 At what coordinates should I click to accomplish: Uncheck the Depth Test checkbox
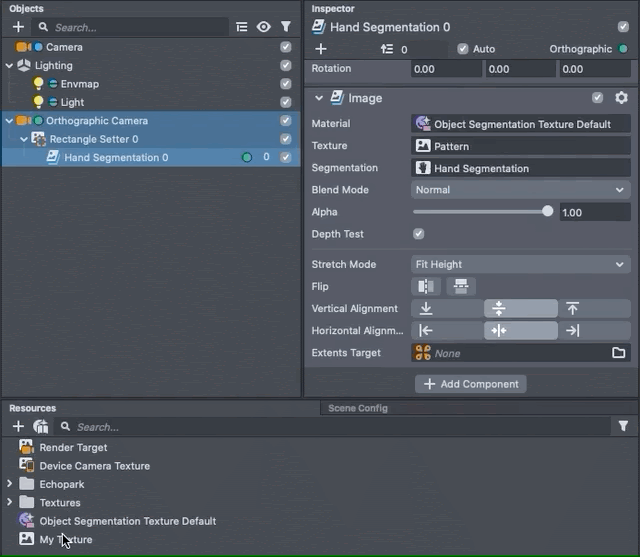click(419, 234)
